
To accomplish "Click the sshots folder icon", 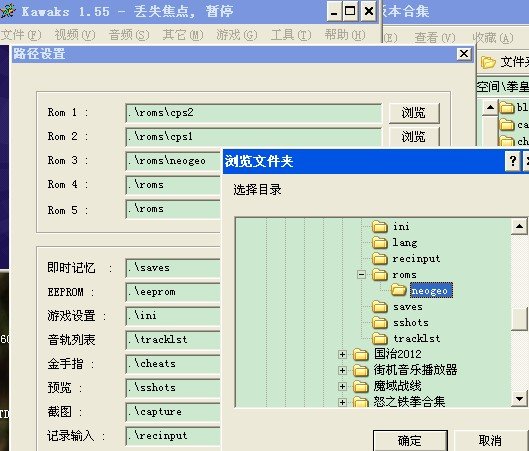I will pos(380,323).
